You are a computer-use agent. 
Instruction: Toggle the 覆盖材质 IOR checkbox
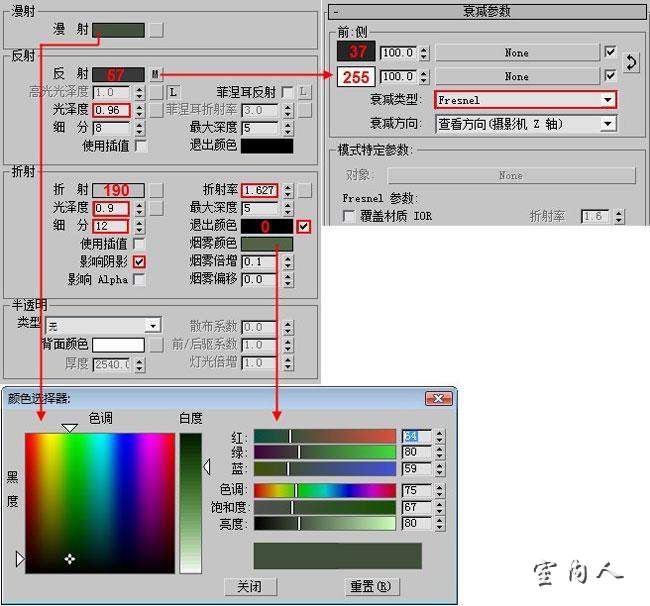click(x=349, y=216)
